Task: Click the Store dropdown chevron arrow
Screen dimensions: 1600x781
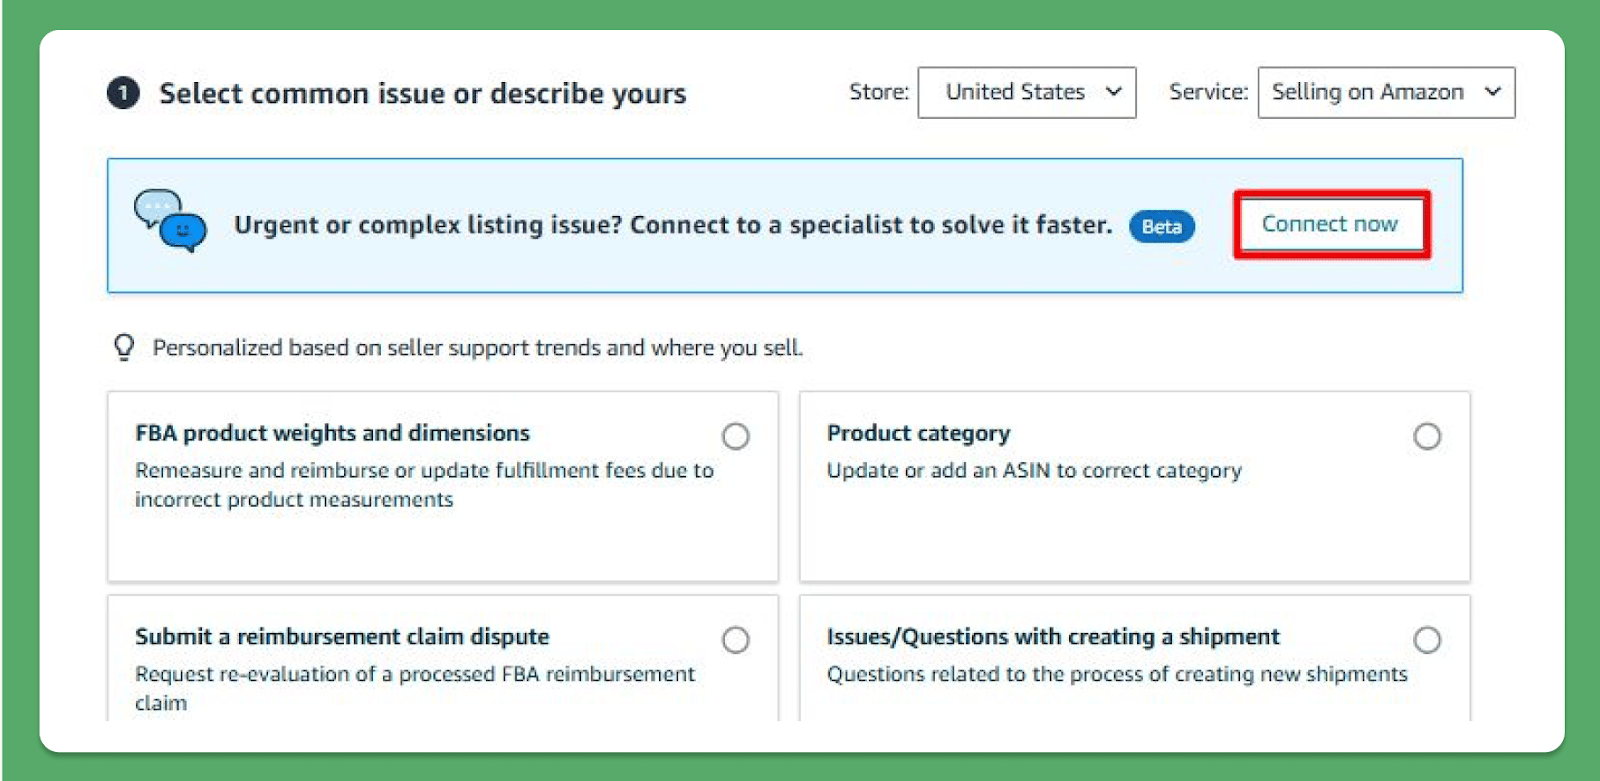Action: (1113, 92)
